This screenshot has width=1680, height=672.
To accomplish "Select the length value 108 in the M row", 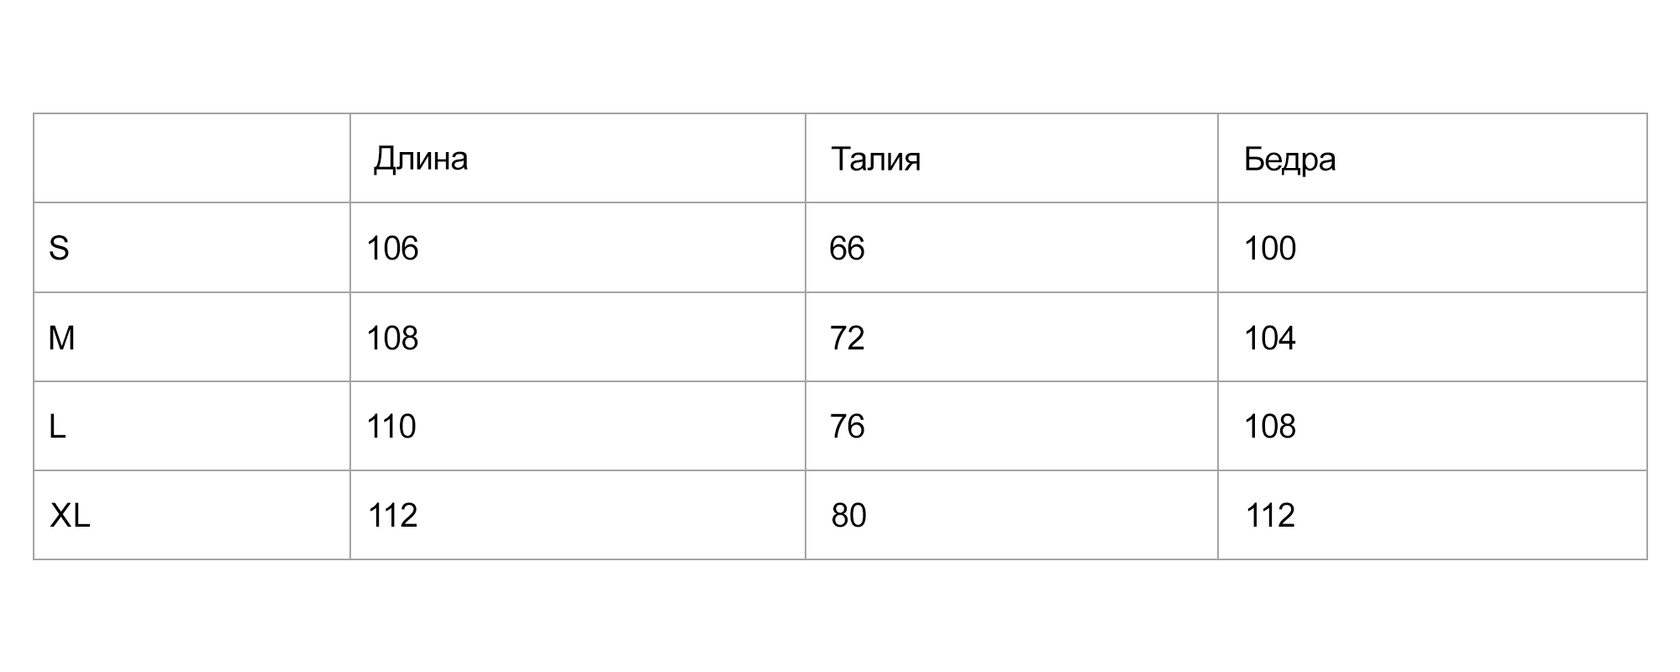I will (x=392, y=338).
